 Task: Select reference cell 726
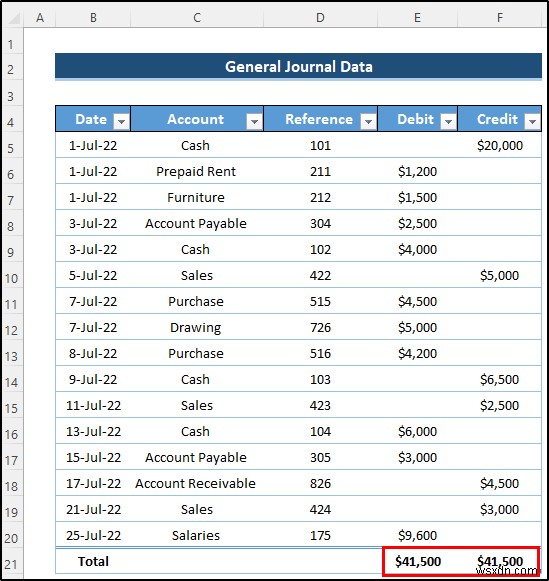point(320,327)
